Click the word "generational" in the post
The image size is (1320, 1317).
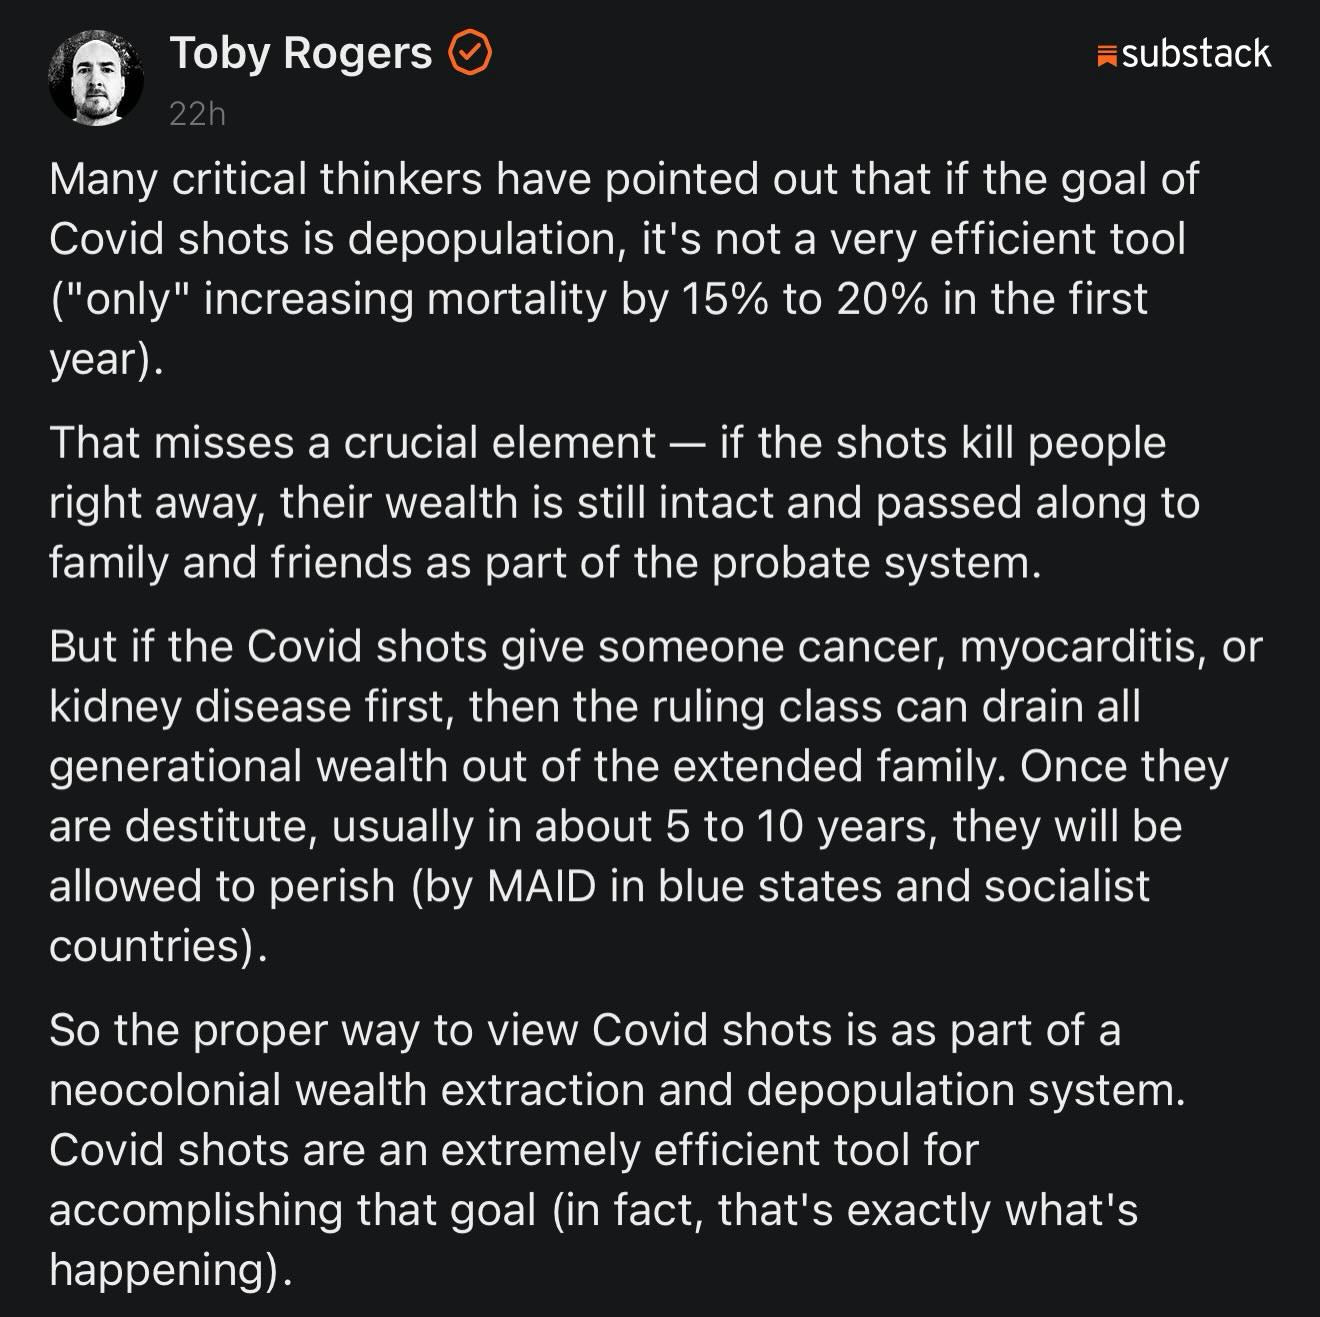click(x=175, y=766)
